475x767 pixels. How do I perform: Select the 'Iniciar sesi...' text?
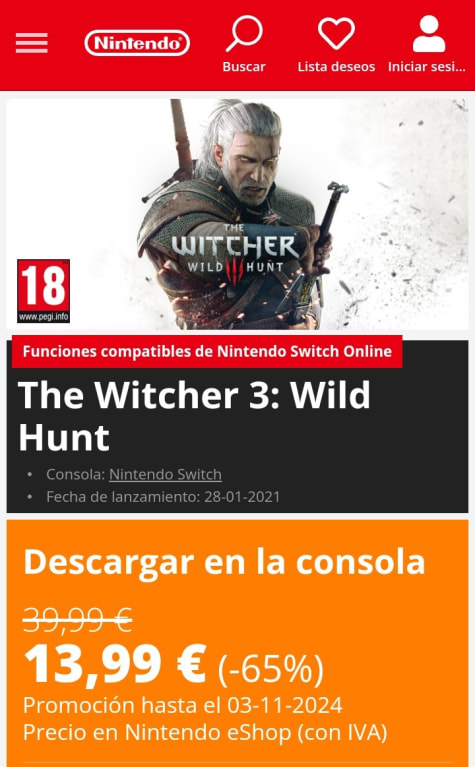[x=427, y=67]
